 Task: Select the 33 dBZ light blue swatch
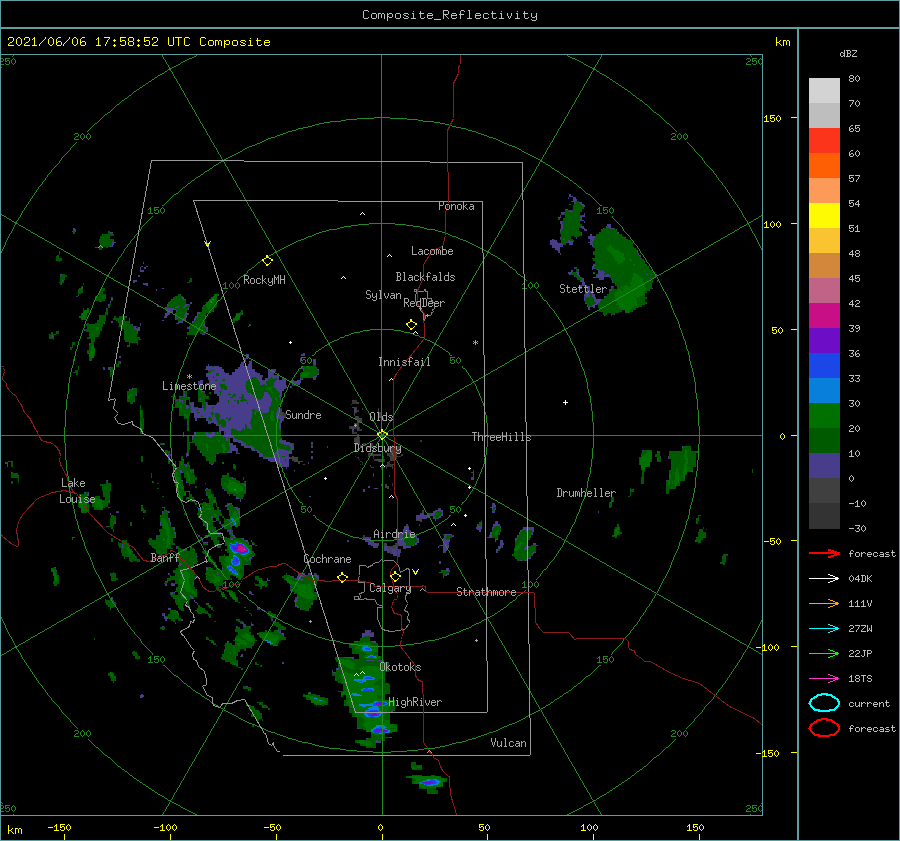point(824,390)
